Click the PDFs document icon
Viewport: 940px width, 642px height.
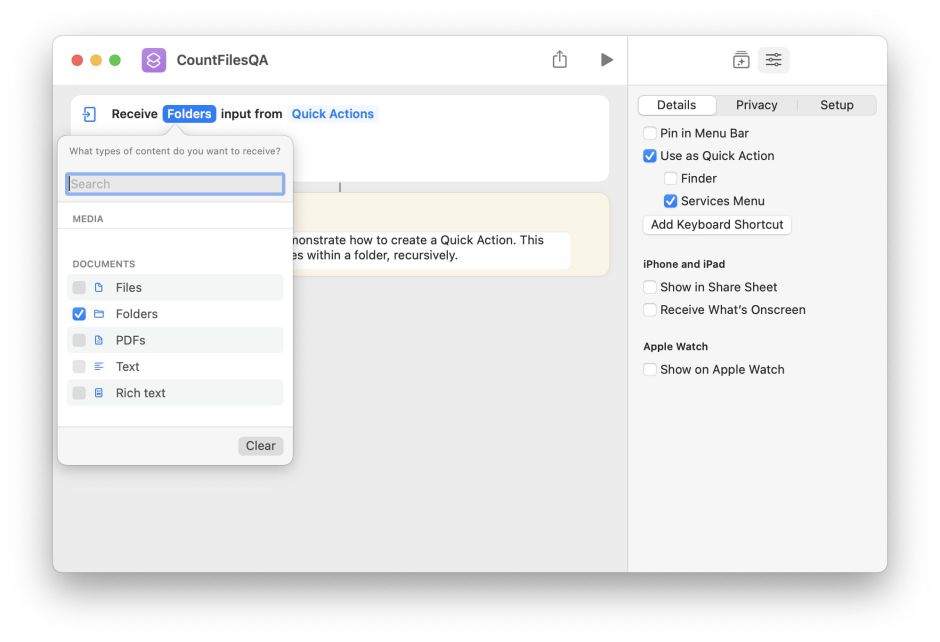99,340
